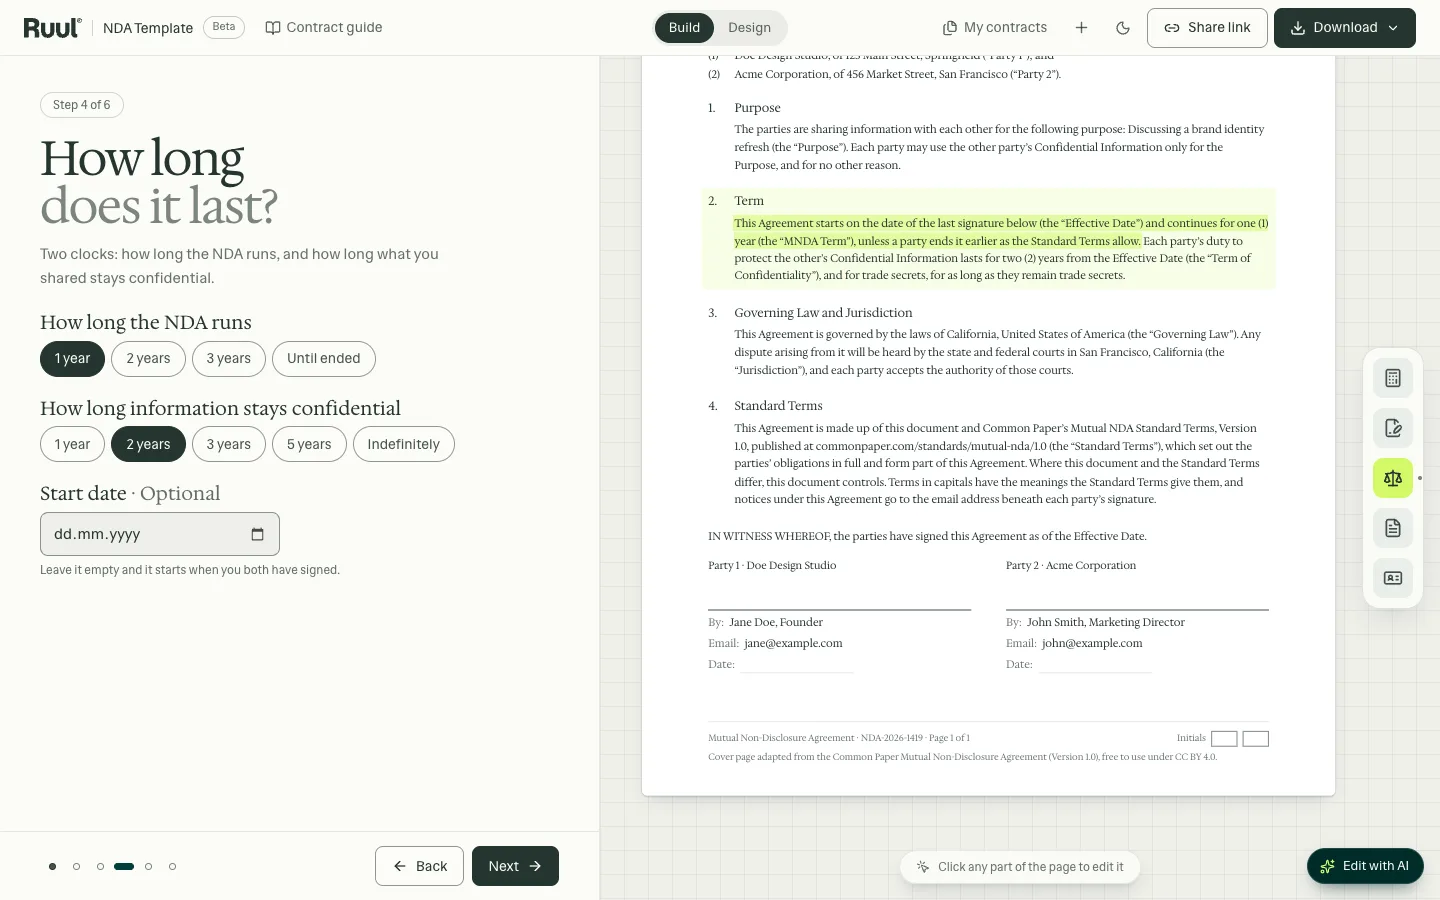
Task: Go to sixth step progress dot
Action: [172, 867]
